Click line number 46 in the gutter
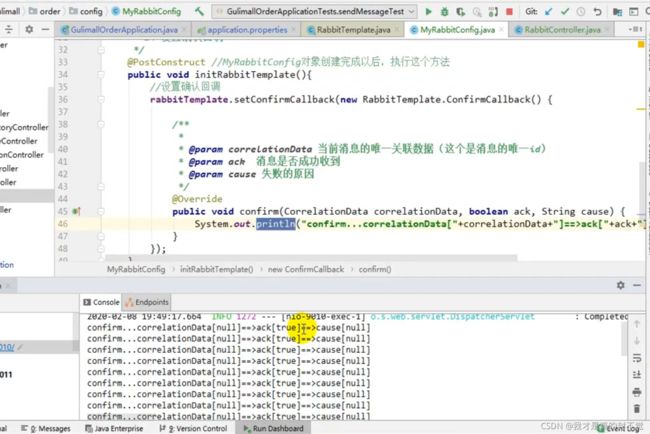This screenshot has width=650, height=434. click(x=63, y=224)
